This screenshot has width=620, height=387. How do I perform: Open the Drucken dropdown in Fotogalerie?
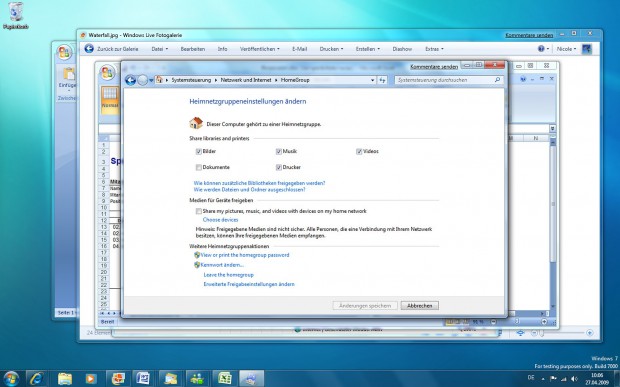click(331, 49)
